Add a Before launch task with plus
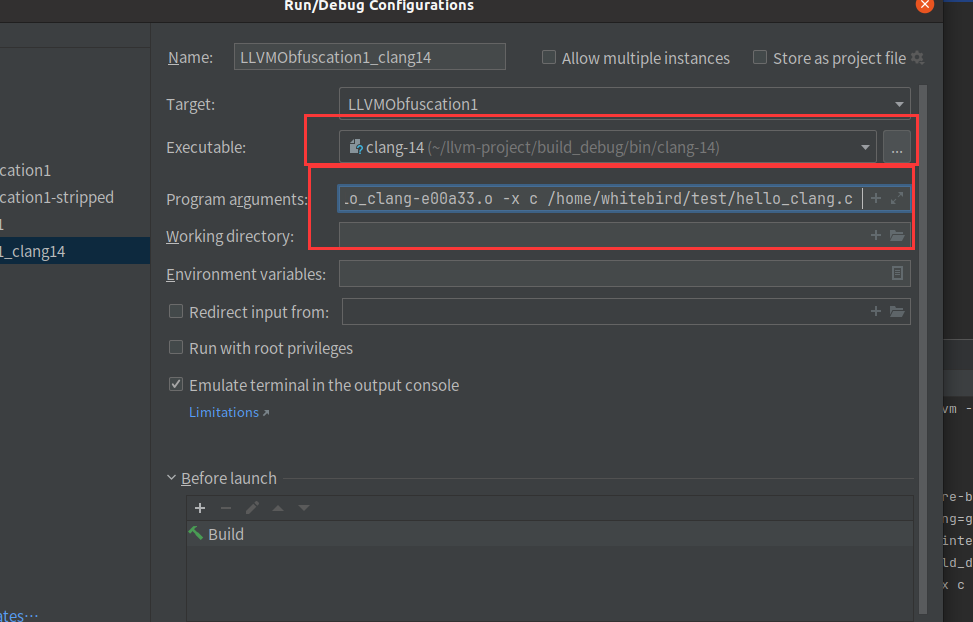 pos(200,508)
